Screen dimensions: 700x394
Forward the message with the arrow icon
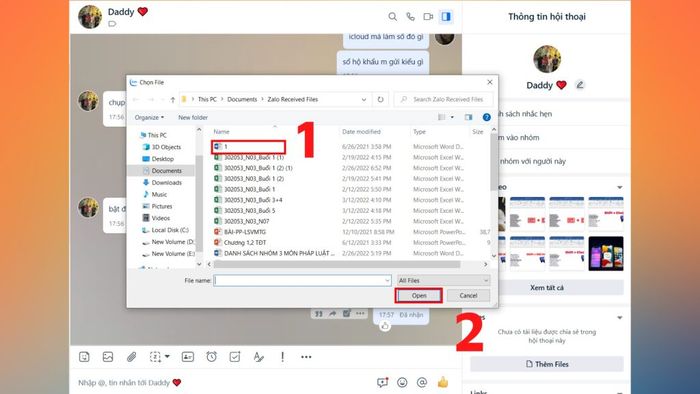pyautogui.click(x=333, y=314)
